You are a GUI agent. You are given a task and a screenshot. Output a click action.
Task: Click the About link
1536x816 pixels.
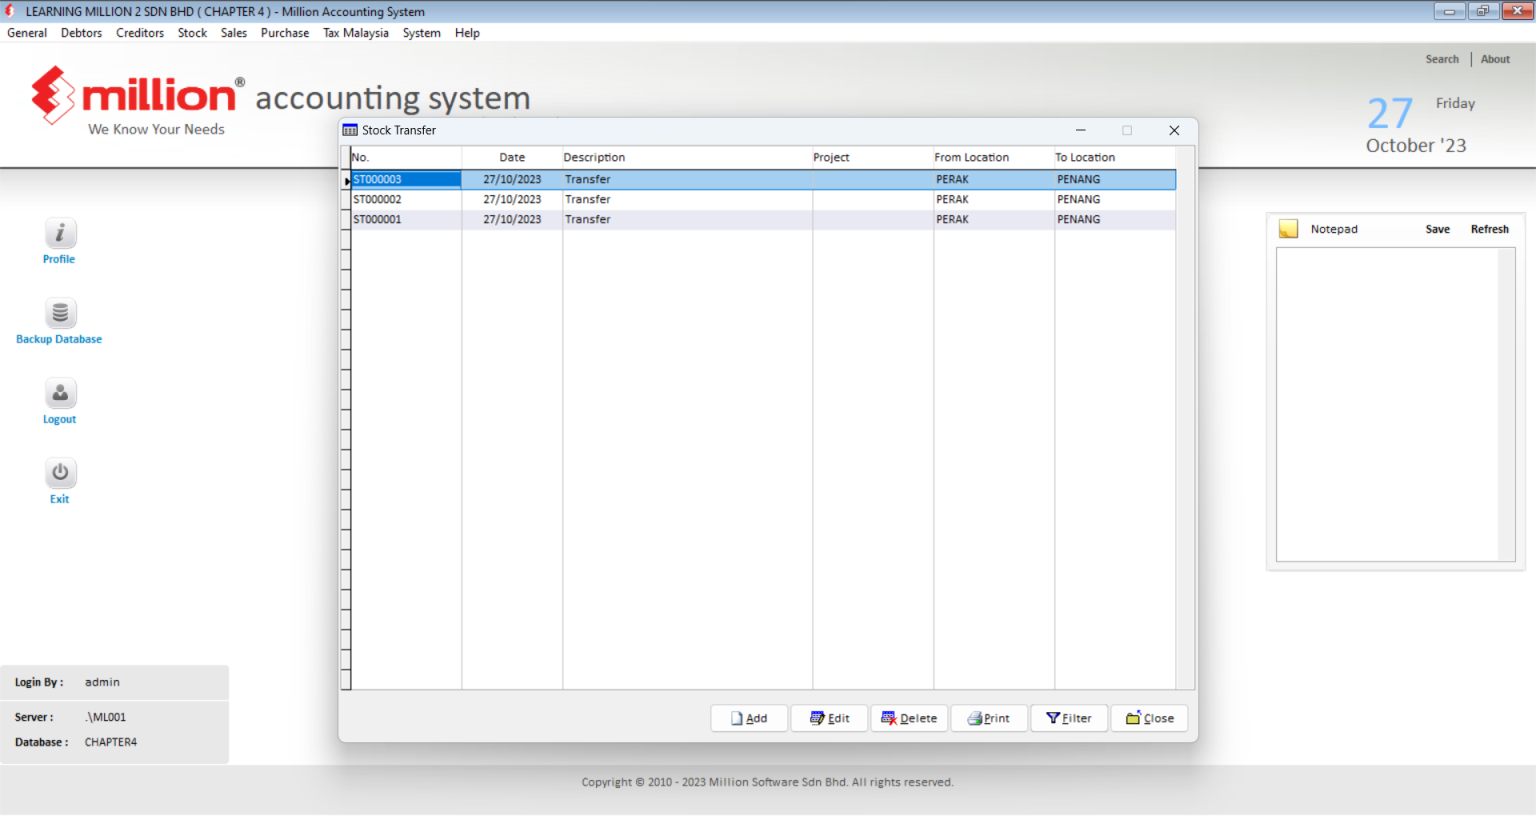click(1495, 59)
